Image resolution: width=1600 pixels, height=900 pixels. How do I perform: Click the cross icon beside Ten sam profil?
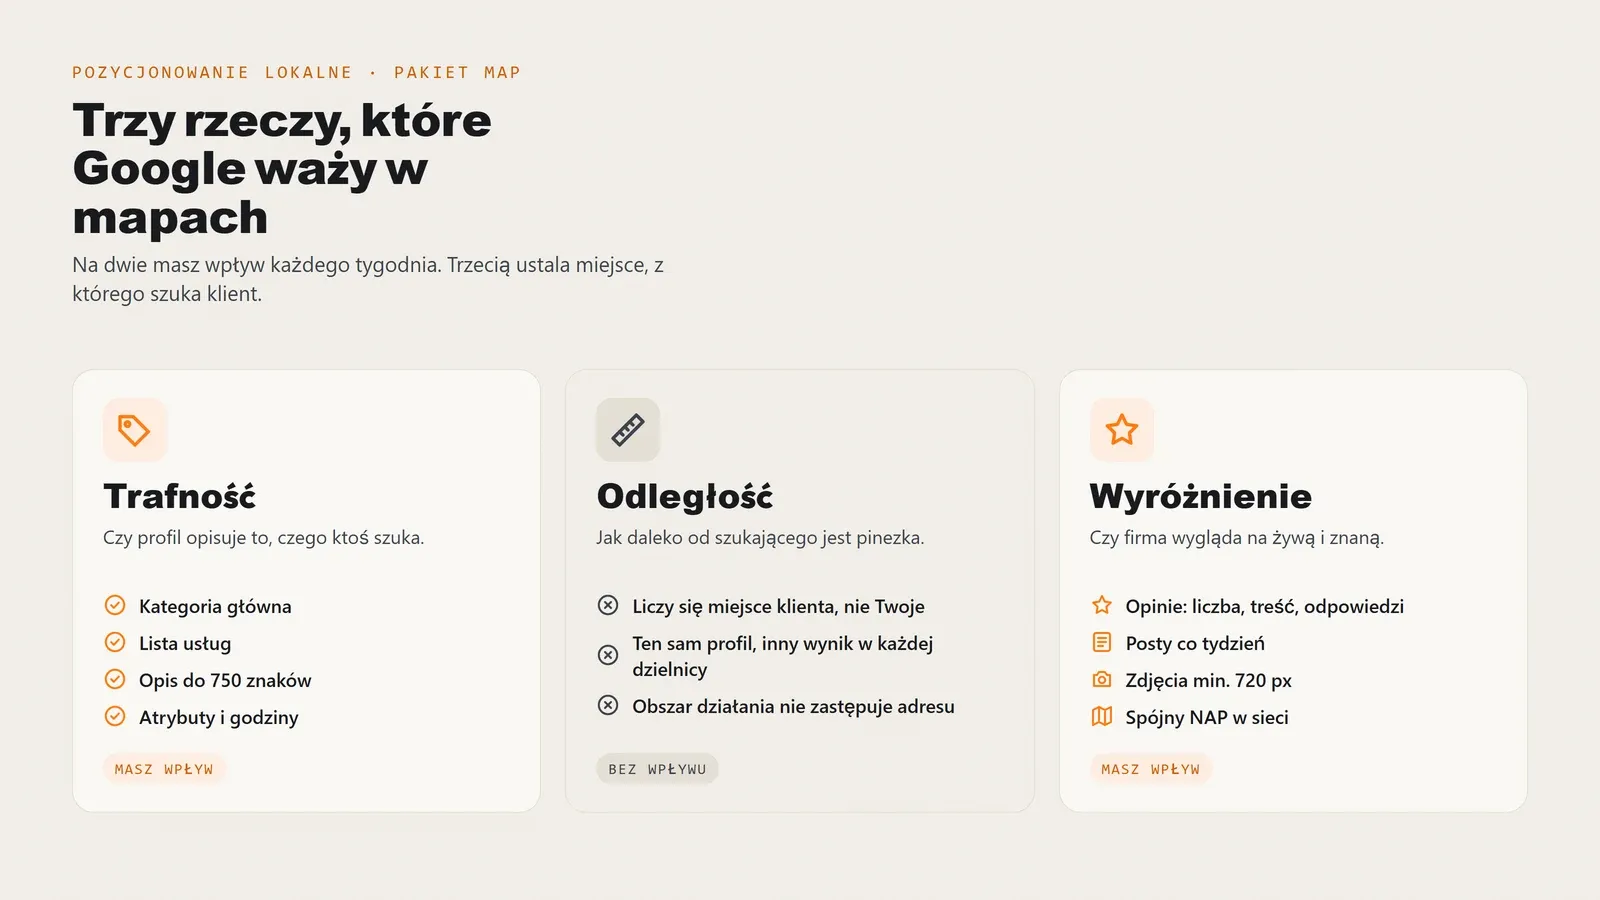tap(608, 655)
